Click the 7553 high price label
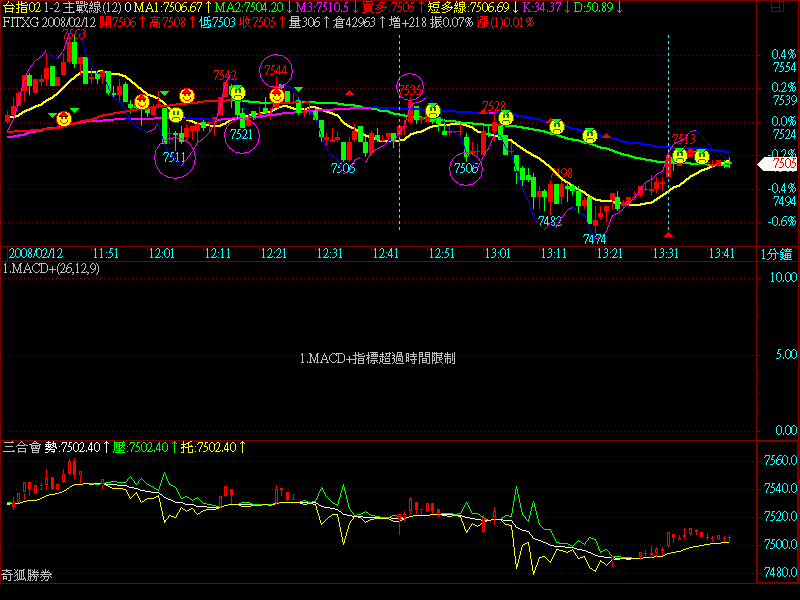 coord(74,35)
